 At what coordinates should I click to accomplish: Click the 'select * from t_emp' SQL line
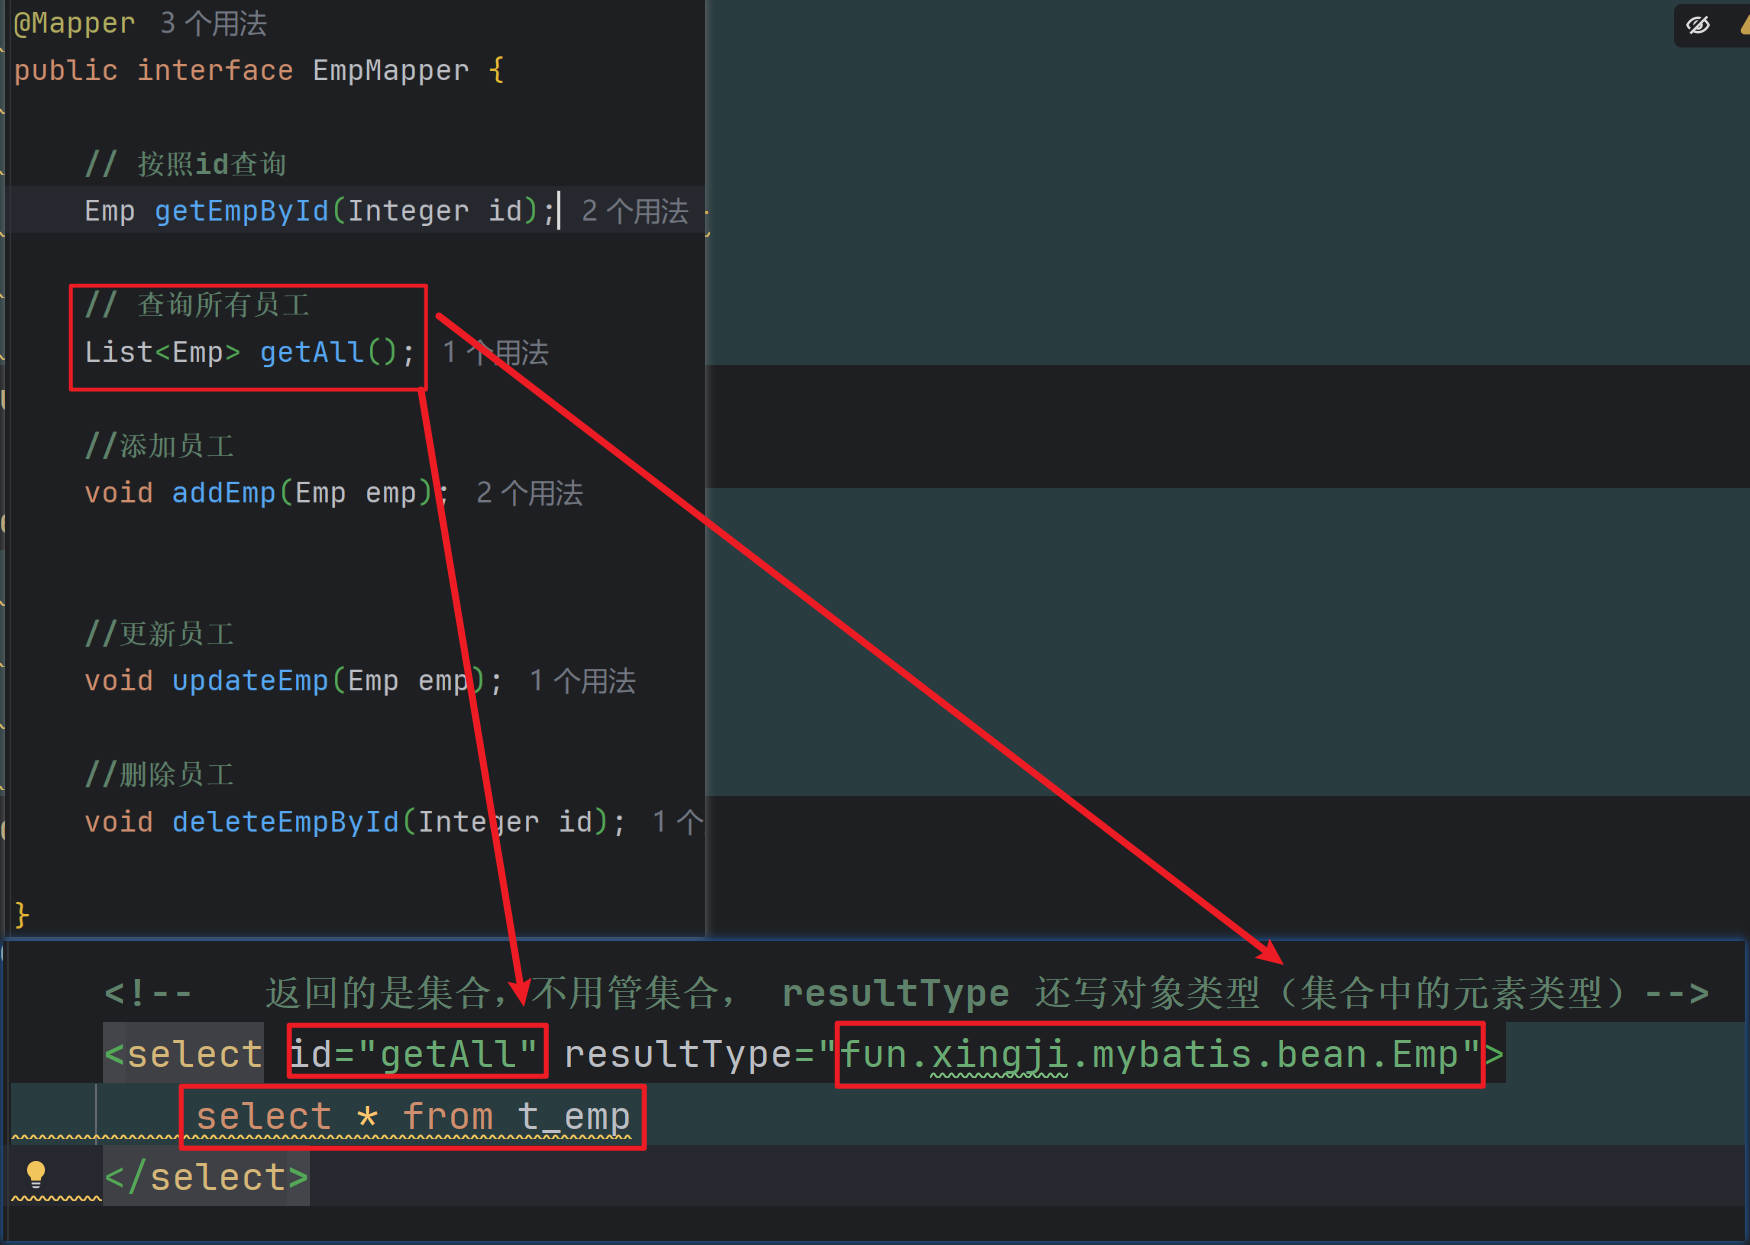click(x=412, y=1116)
